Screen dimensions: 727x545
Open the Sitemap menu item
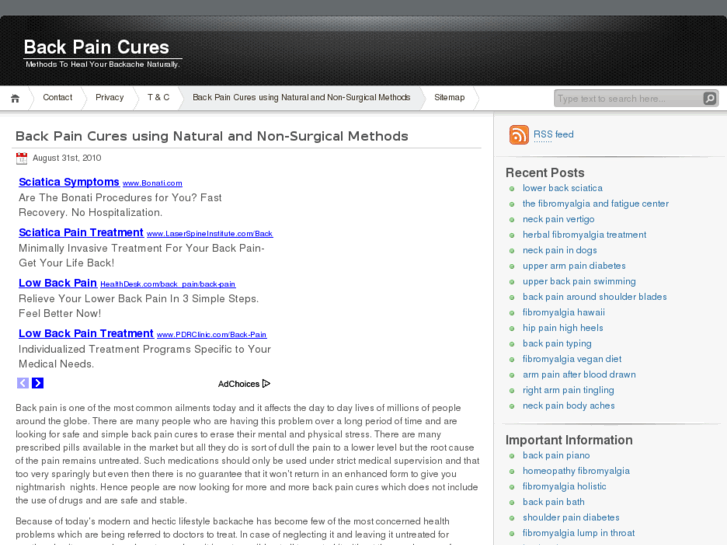(x=449, y=97)
